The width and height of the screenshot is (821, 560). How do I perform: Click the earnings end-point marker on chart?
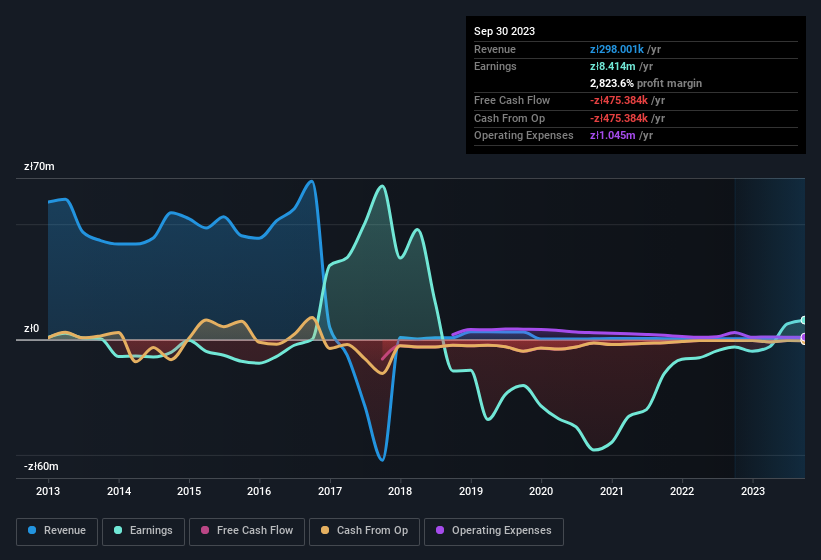[803, 320]
